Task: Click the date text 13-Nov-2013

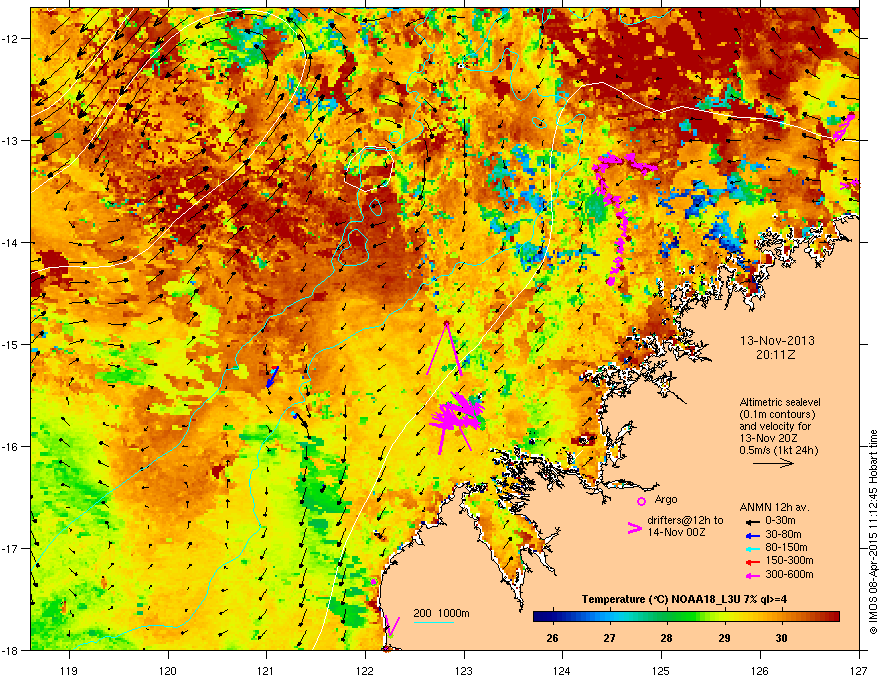Action: coord(777,341)
